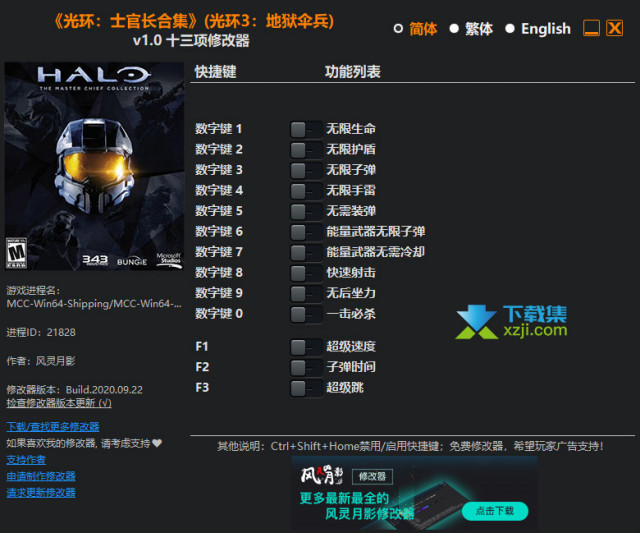Toggle the 无限生命 switch
The height and width of the screenshot is (533, 640).
pyautogui.click(x=306, y=129)
